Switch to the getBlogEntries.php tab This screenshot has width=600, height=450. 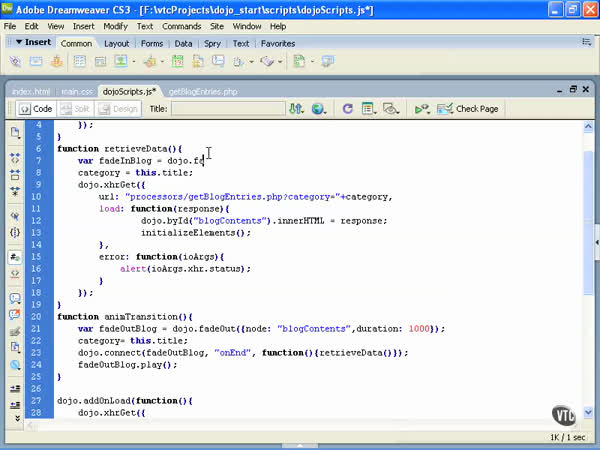pyautogui.click(x=203, y=91)
